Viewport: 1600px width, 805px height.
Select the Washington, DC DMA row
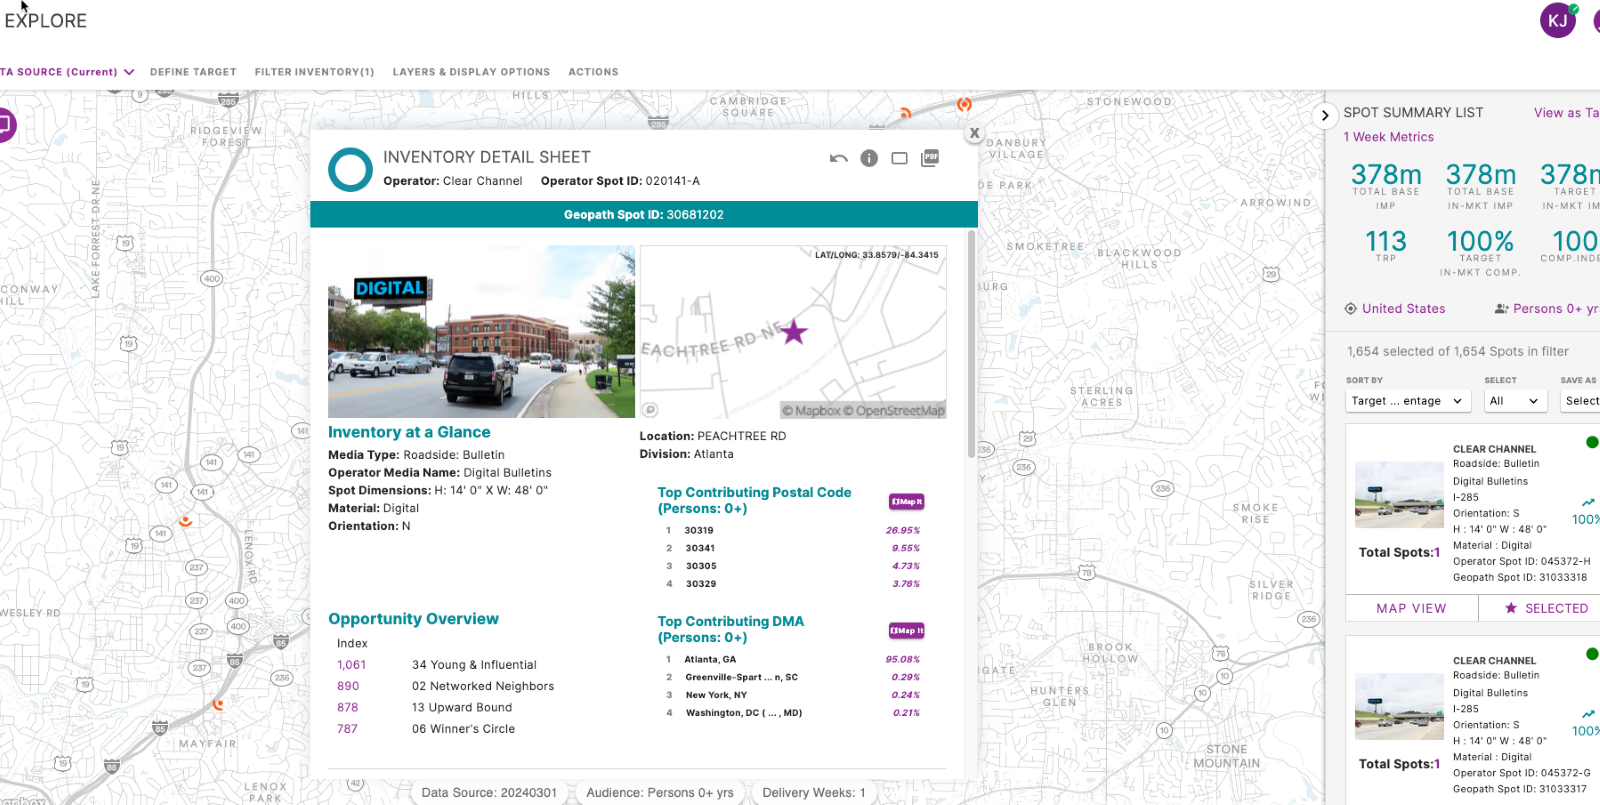(793, 713)
